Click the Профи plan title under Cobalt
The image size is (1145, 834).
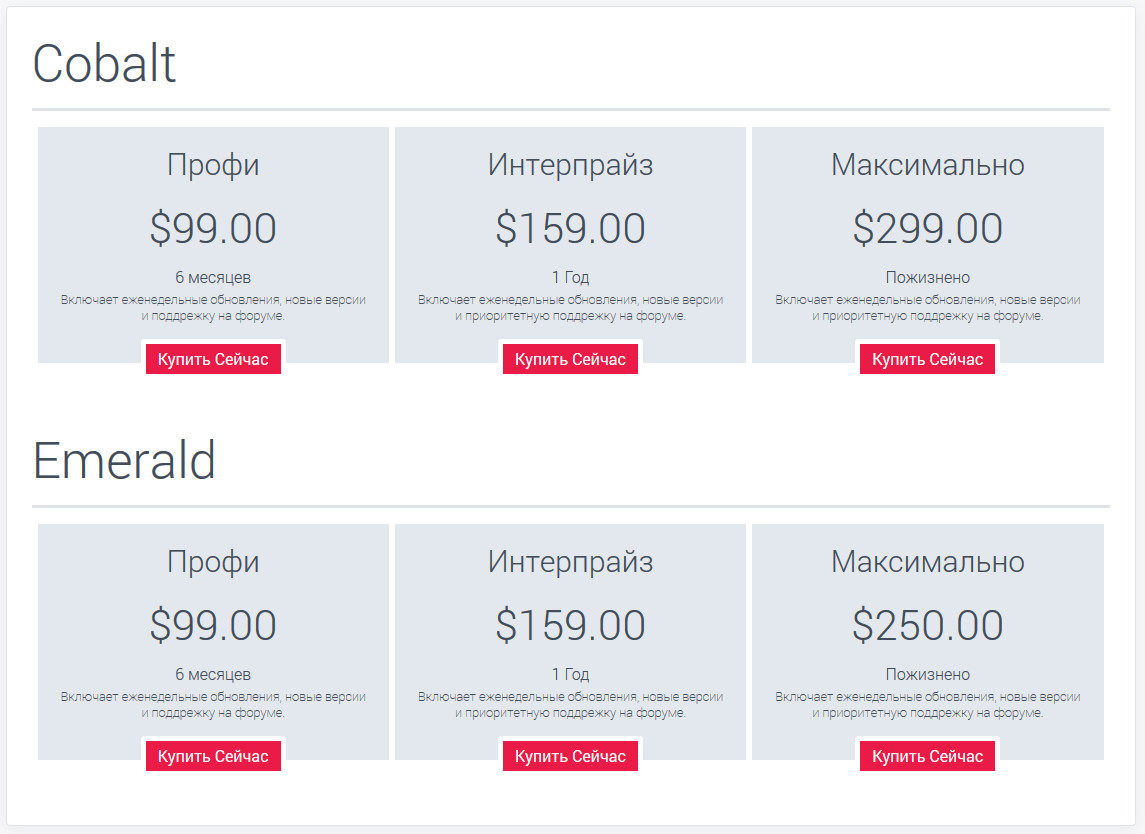click(x=213, y=165)
